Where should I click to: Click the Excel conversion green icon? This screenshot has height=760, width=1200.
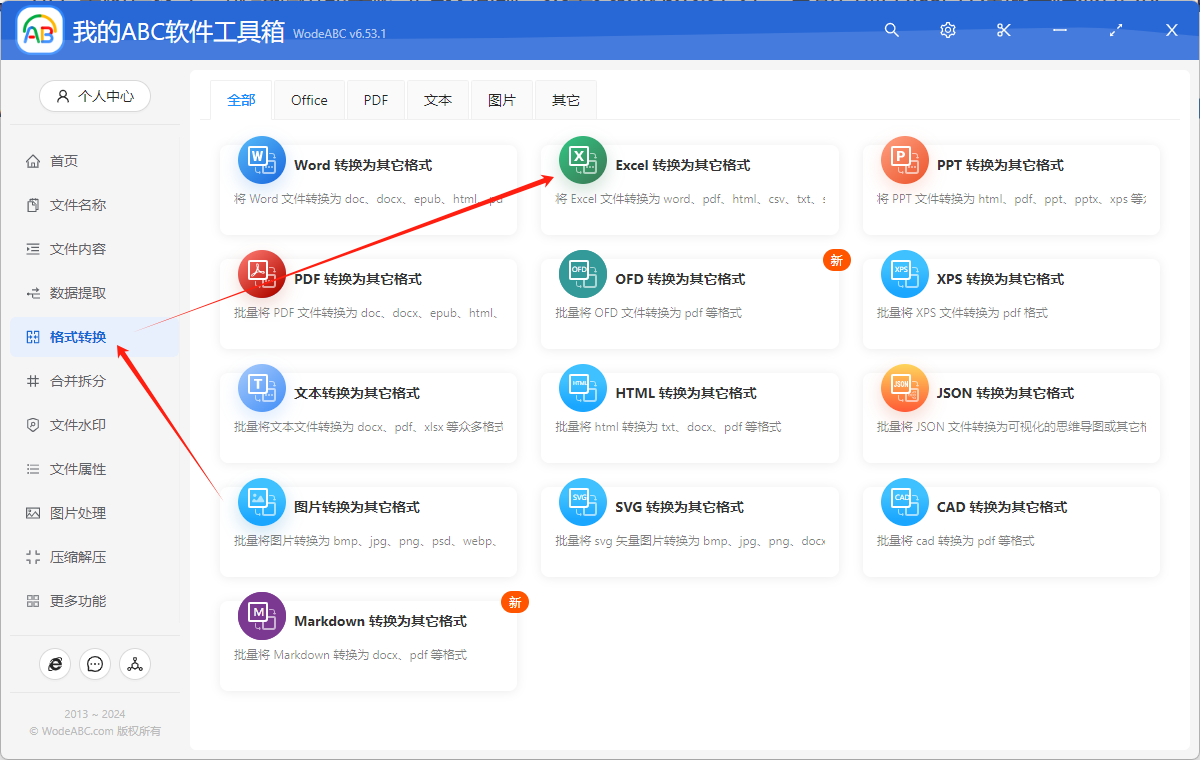pos(582,160)
